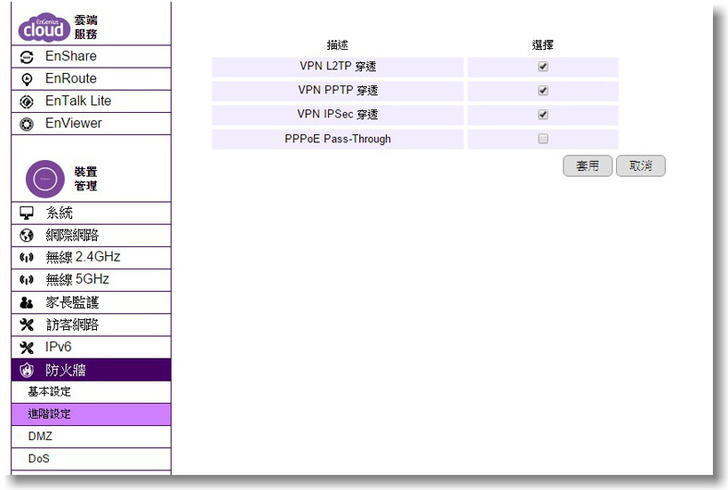Click the EnGenius cloud logo icon

pos(44,27)
